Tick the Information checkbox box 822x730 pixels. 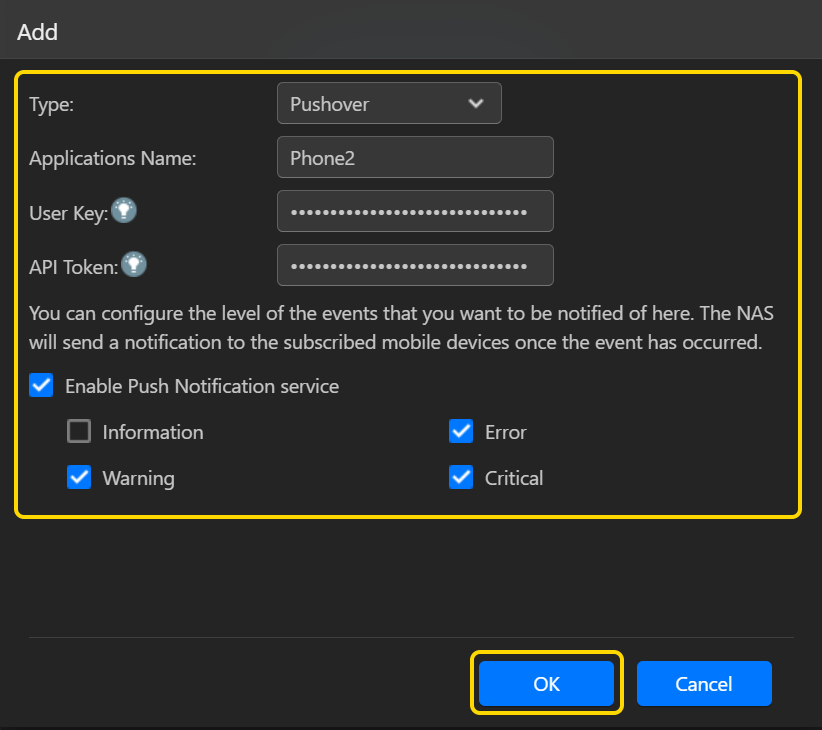pyautogui.click(x=79, y=431)
